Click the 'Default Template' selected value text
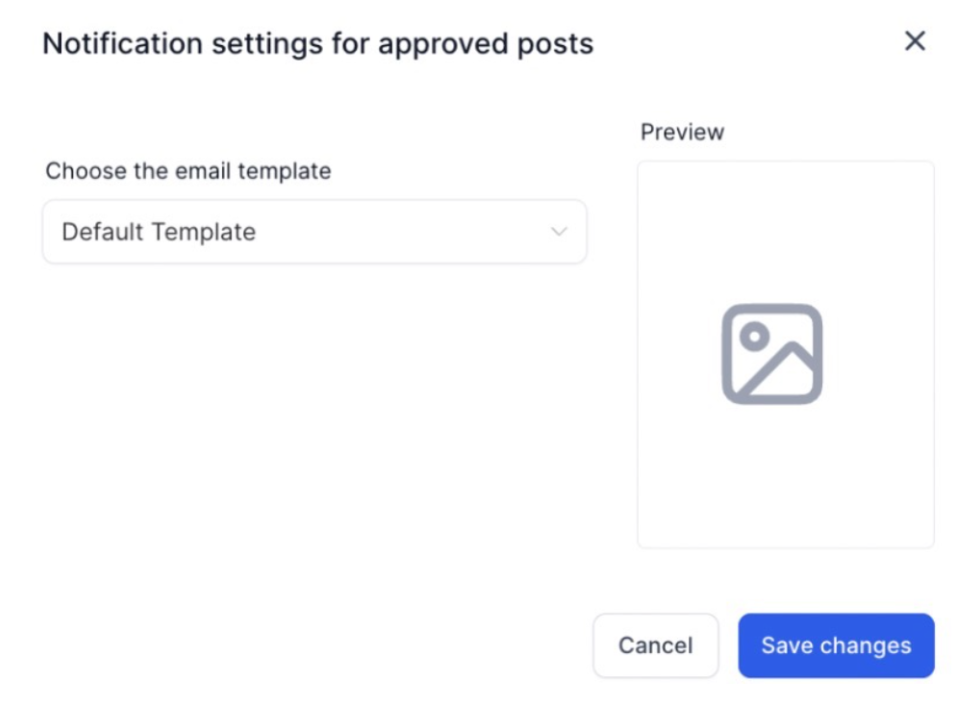Image resolution: width=961 pixels, height=712 pixels. [x=159, y=232]
